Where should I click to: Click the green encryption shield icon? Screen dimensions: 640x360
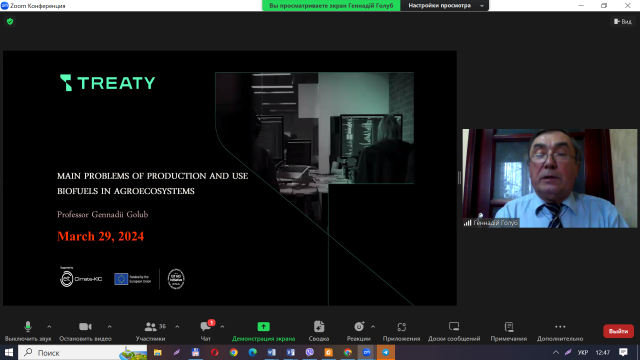pyautogui.click(x=10, y=22)
